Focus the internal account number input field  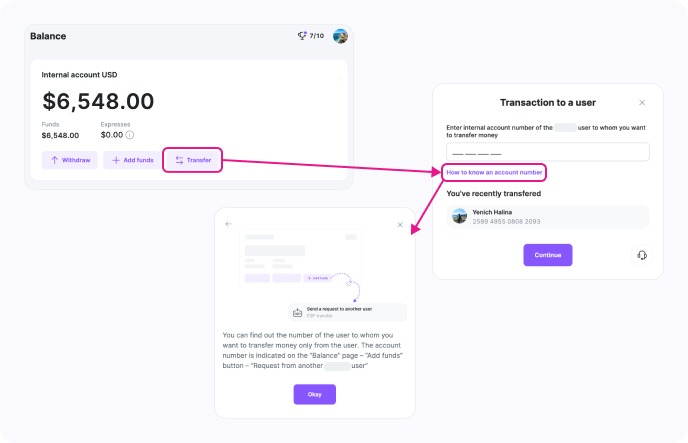point(547,152)
